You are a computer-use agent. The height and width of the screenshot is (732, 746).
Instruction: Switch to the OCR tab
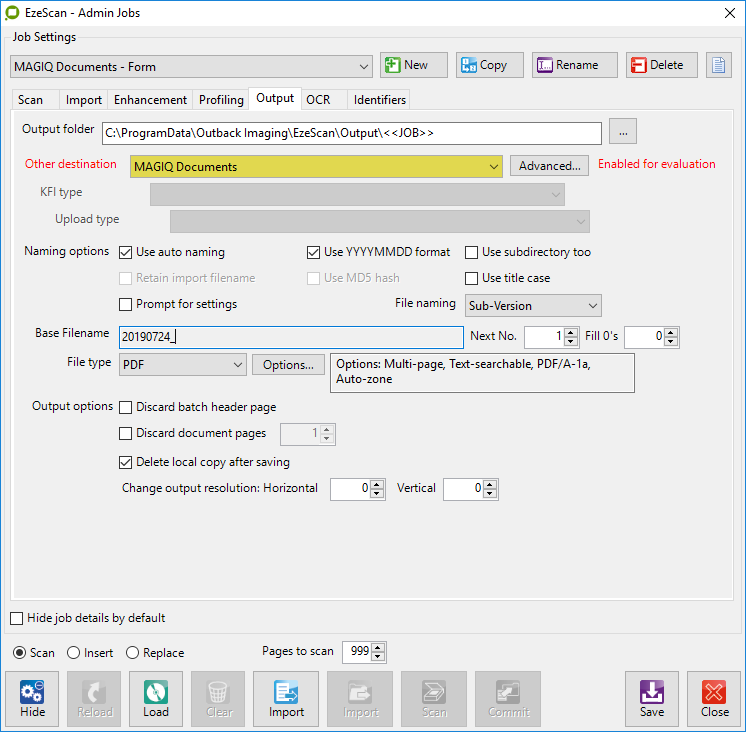point(318,100)
